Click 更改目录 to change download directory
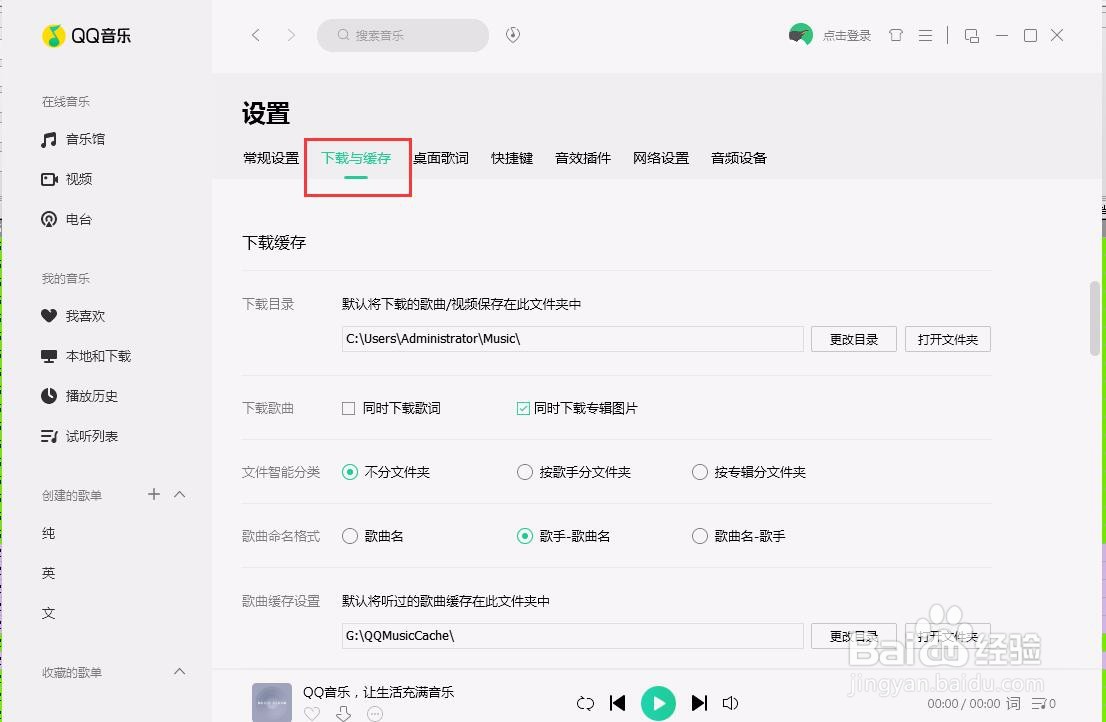This screenshot has width=1106, height=722. pos(853,338)
